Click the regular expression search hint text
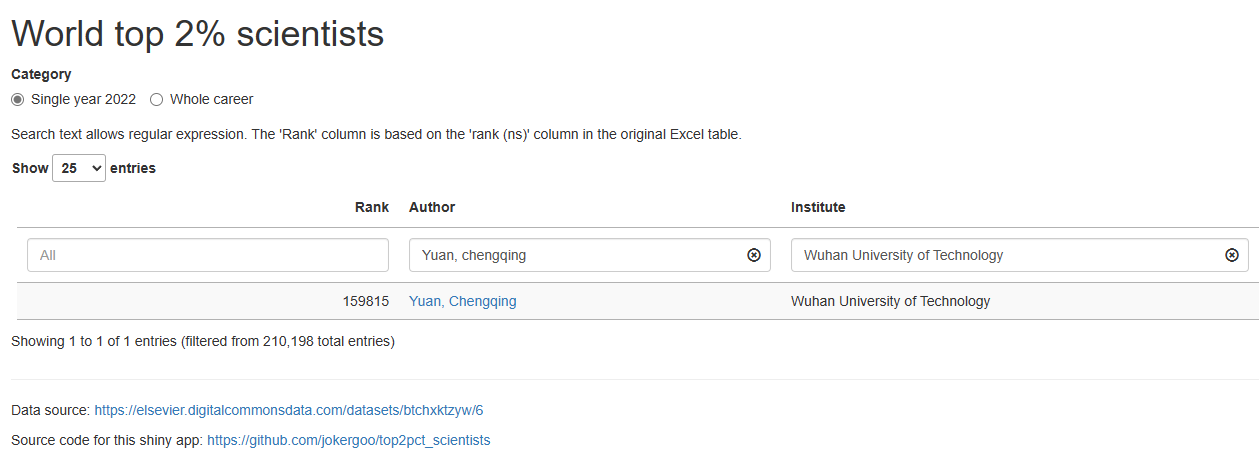 click(x=376, y=134)
